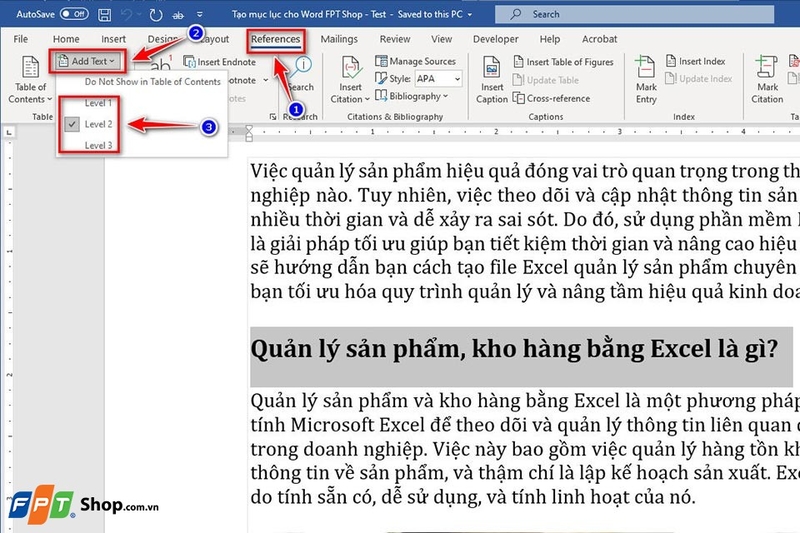Viewport: 800px width, 533px height.
Task: Click heading "Quản lý sản phẩm, kho hàng bằng Excel là gì?"
Action: click(514, 349)
